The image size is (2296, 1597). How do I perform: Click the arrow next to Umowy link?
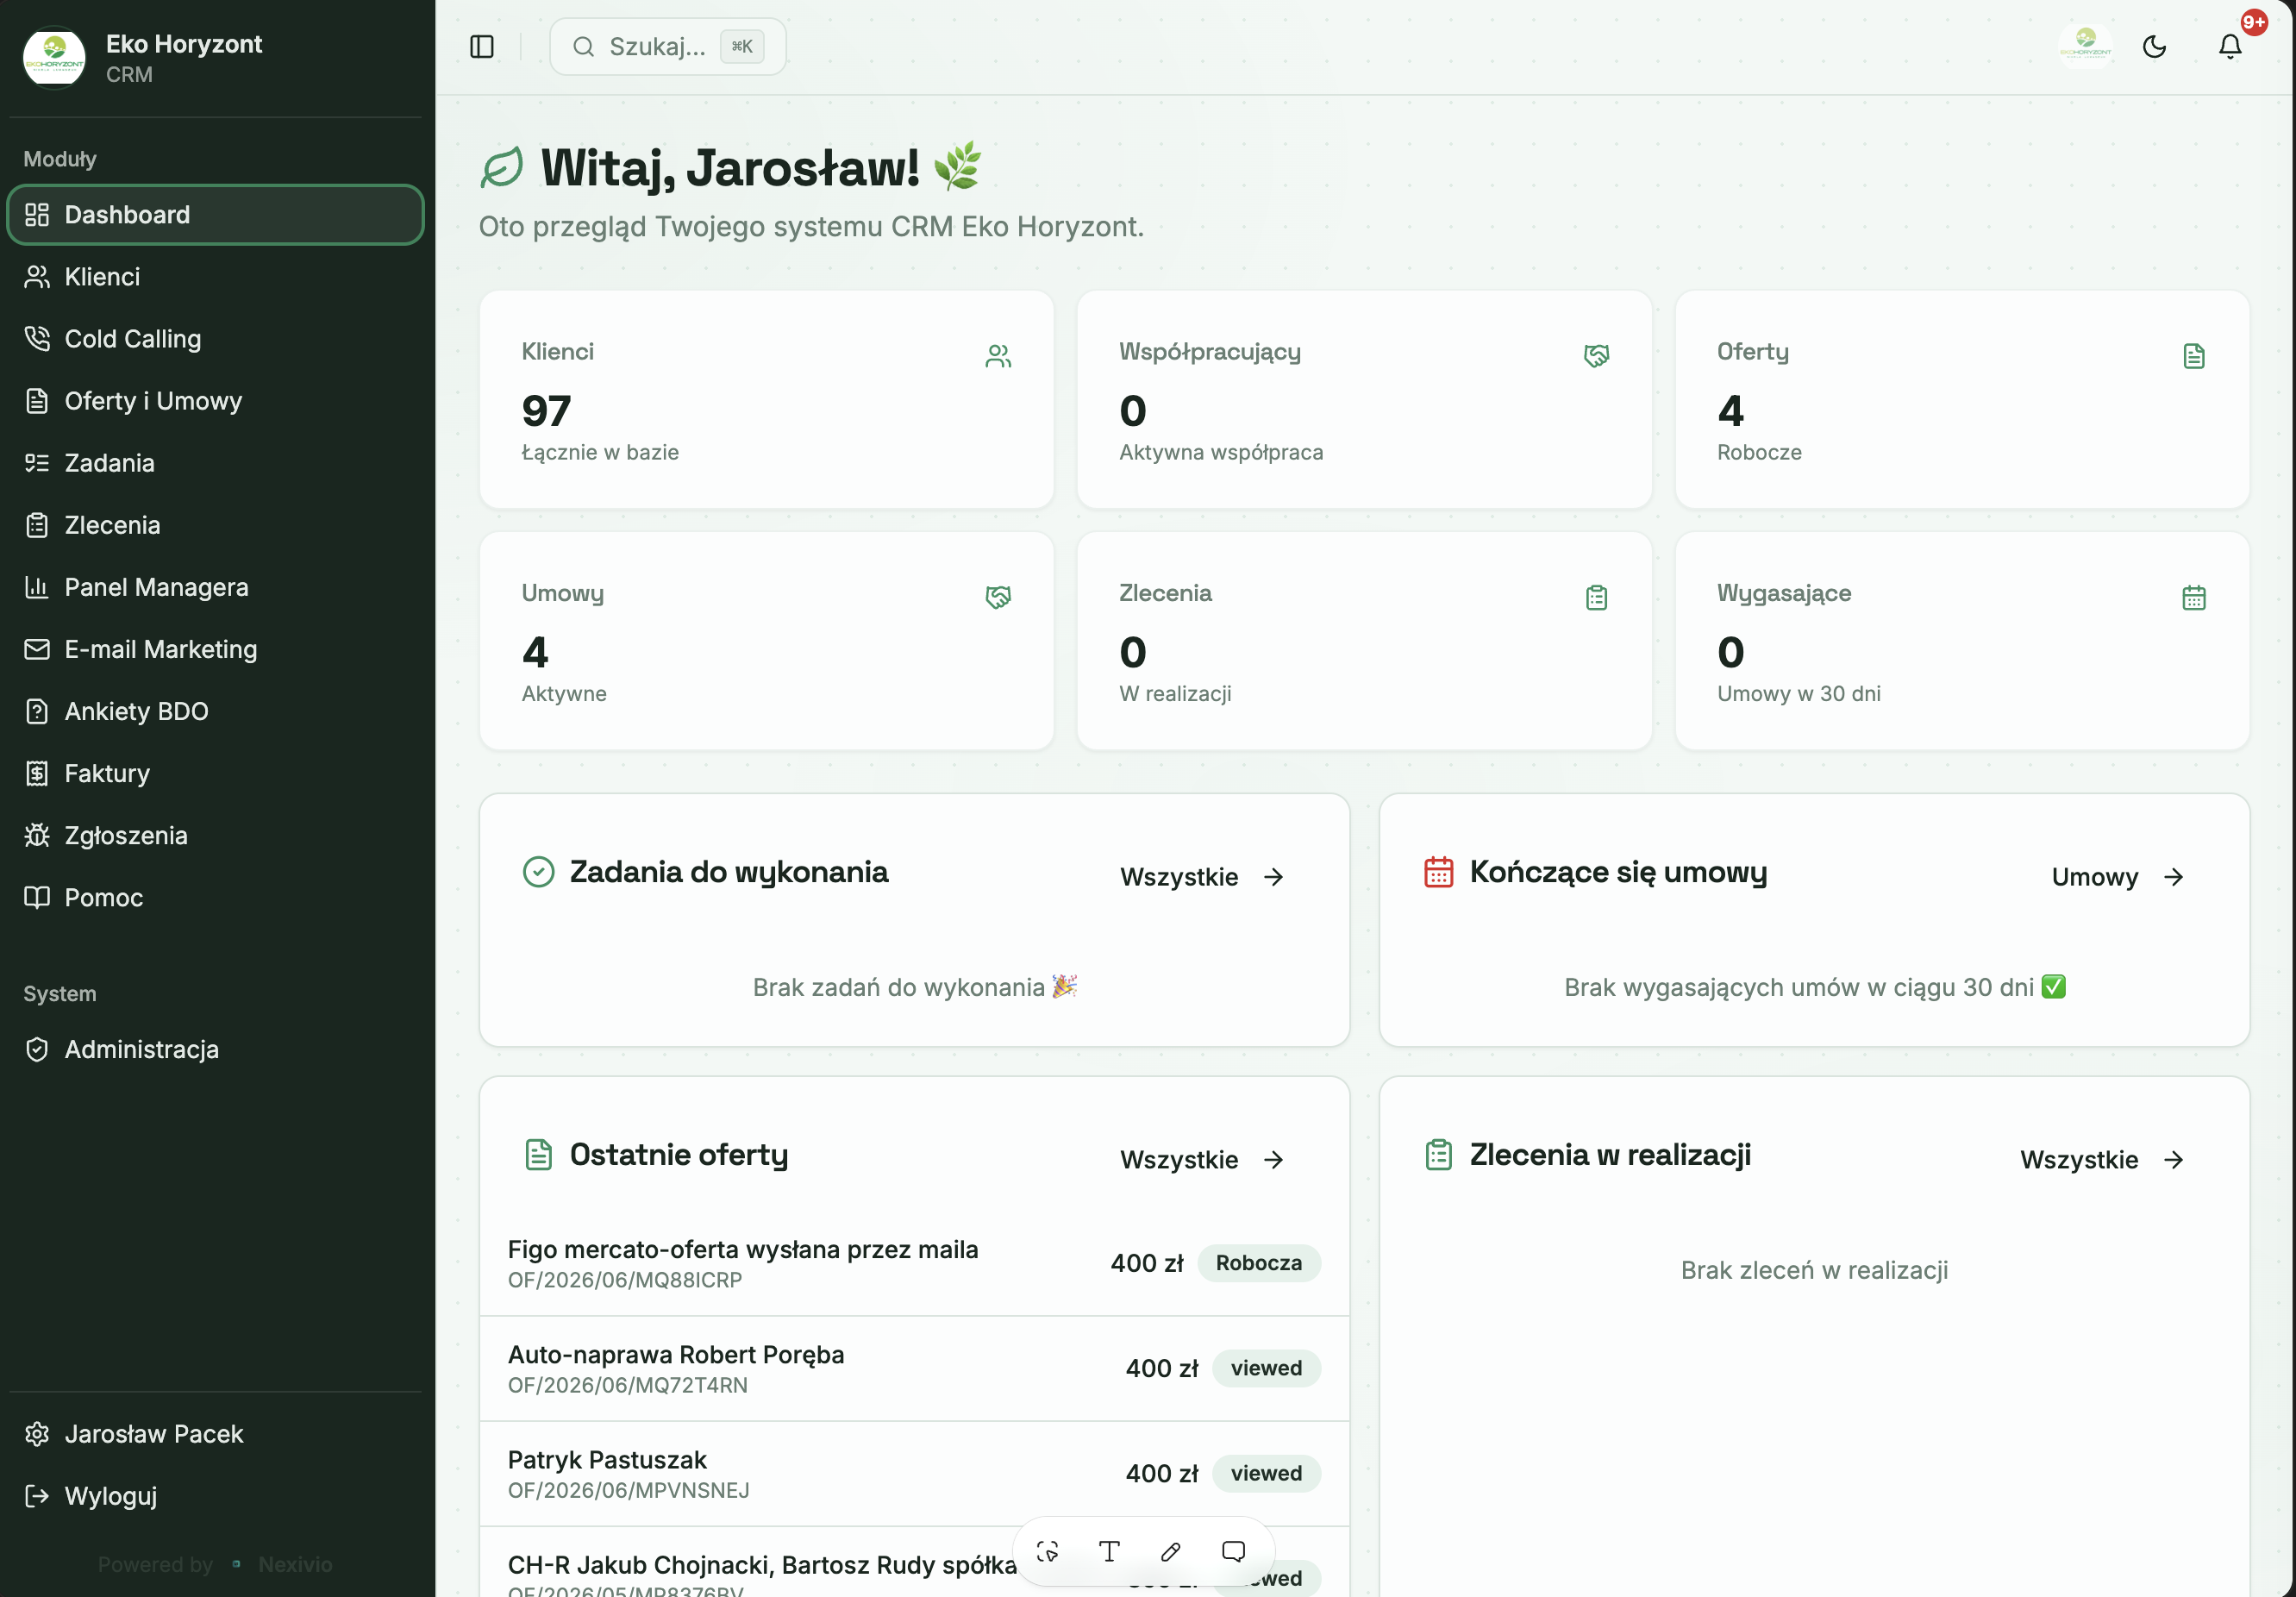click(x=2173, y=877)
